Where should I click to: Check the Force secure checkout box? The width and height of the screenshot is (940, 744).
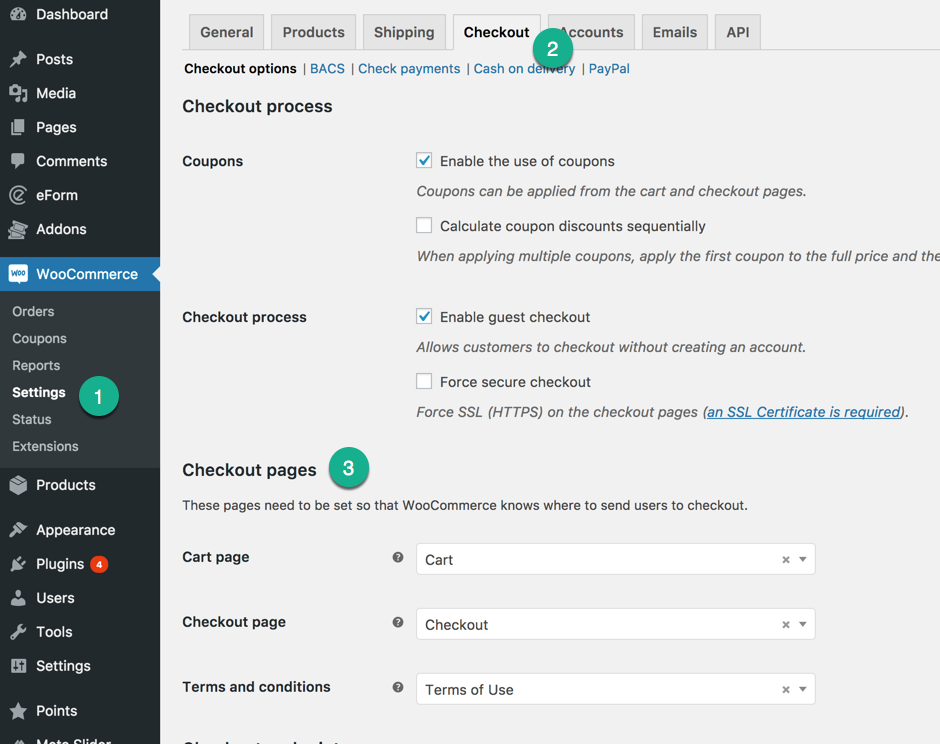click(x=424, y=381)
